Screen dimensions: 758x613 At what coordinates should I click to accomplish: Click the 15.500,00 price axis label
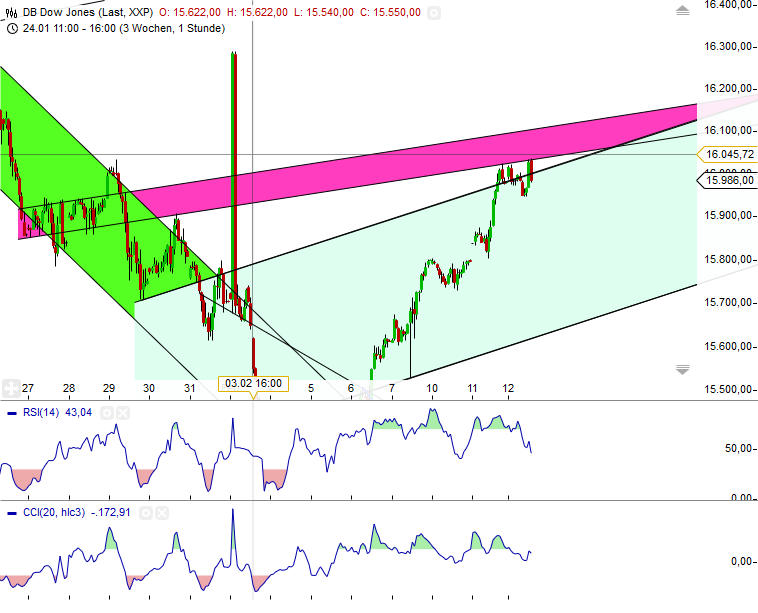coord(728,390)
